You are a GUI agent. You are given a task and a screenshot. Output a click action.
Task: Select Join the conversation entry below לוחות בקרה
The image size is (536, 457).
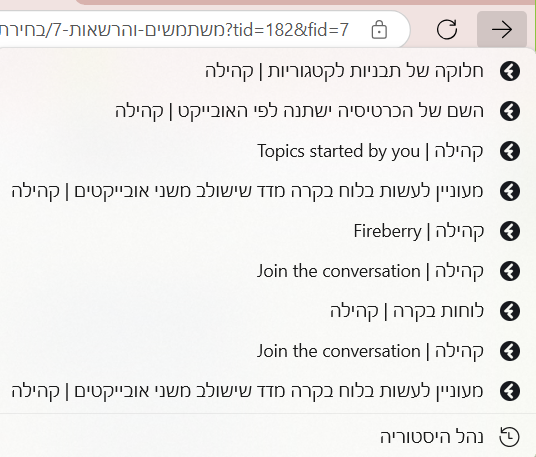tap(268, 351)
